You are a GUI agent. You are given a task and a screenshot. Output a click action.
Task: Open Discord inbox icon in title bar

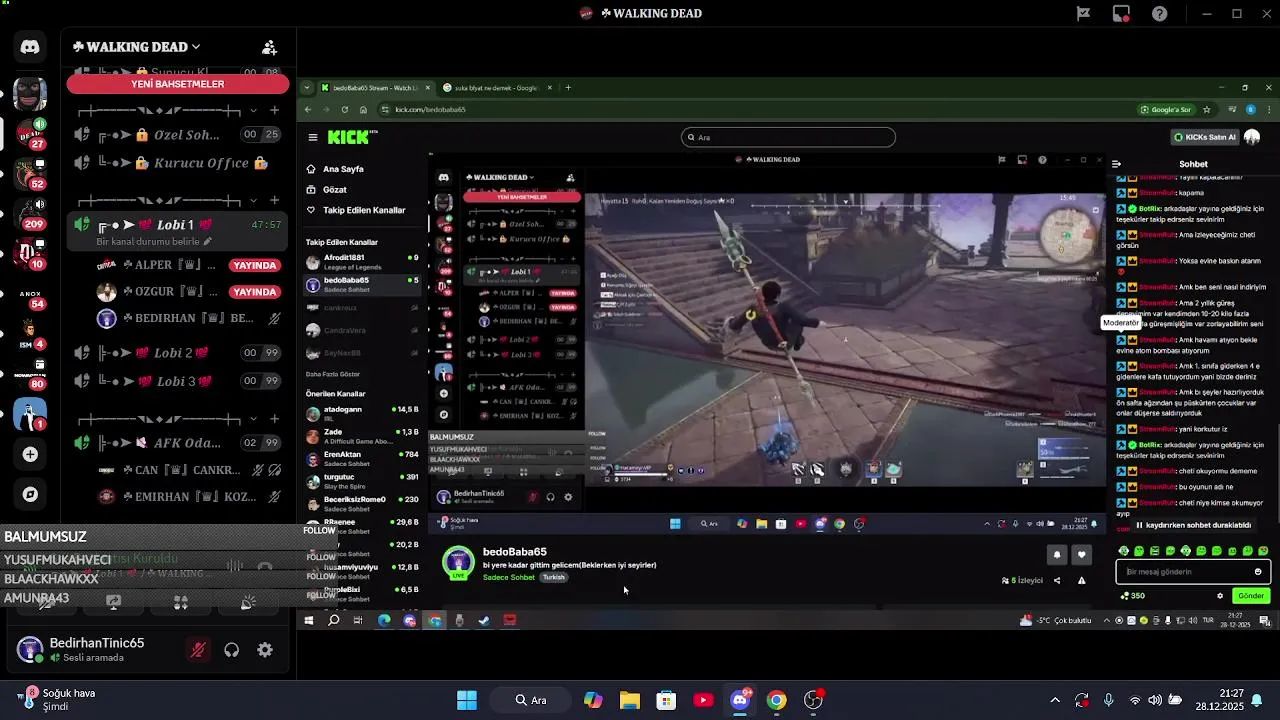click(1122, 14)
